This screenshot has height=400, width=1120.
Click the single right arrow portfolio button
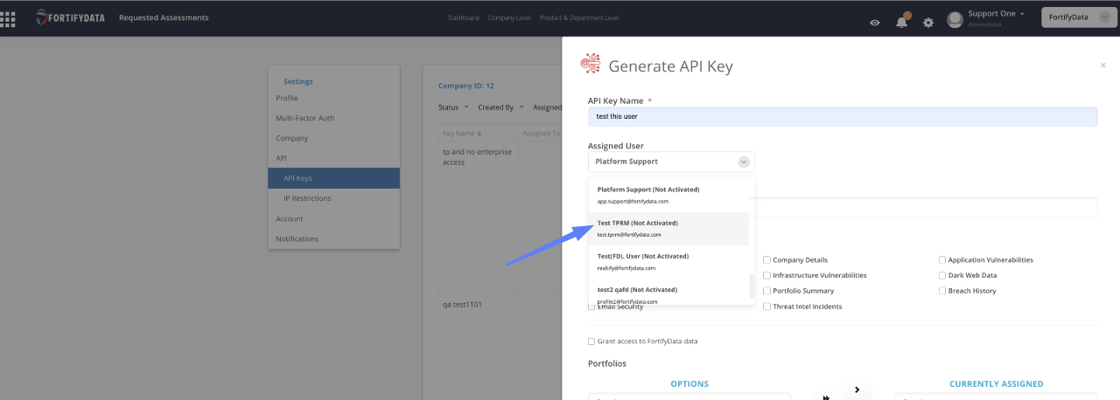[x=857, y=390]
